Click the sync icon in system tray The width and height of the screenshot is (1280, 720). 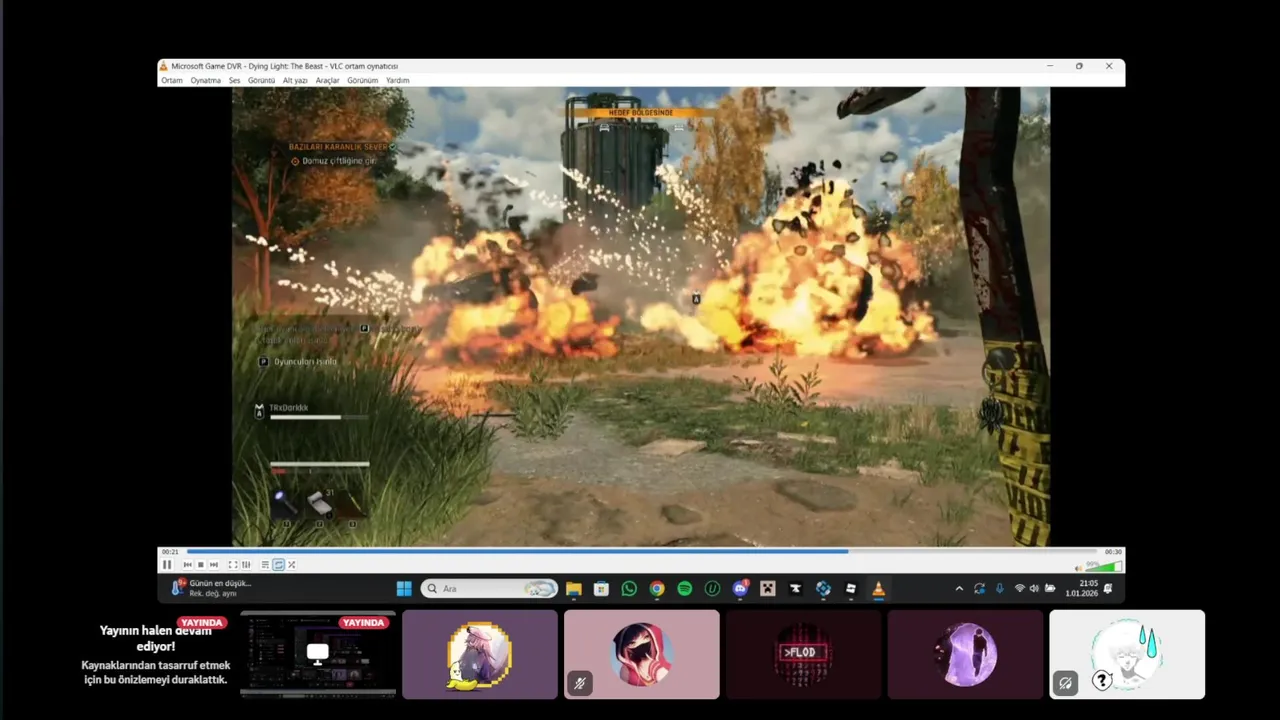[x=979, y=589]
